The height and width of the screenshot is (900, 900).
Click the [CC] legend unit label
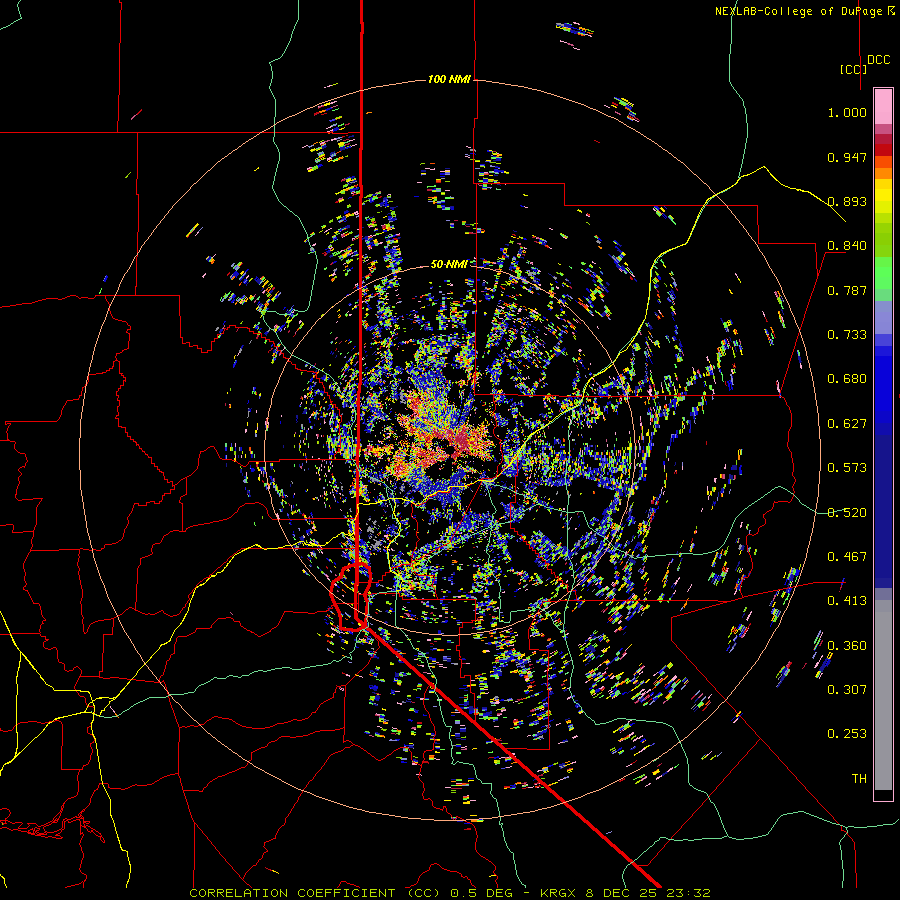[x=853, y=69]
